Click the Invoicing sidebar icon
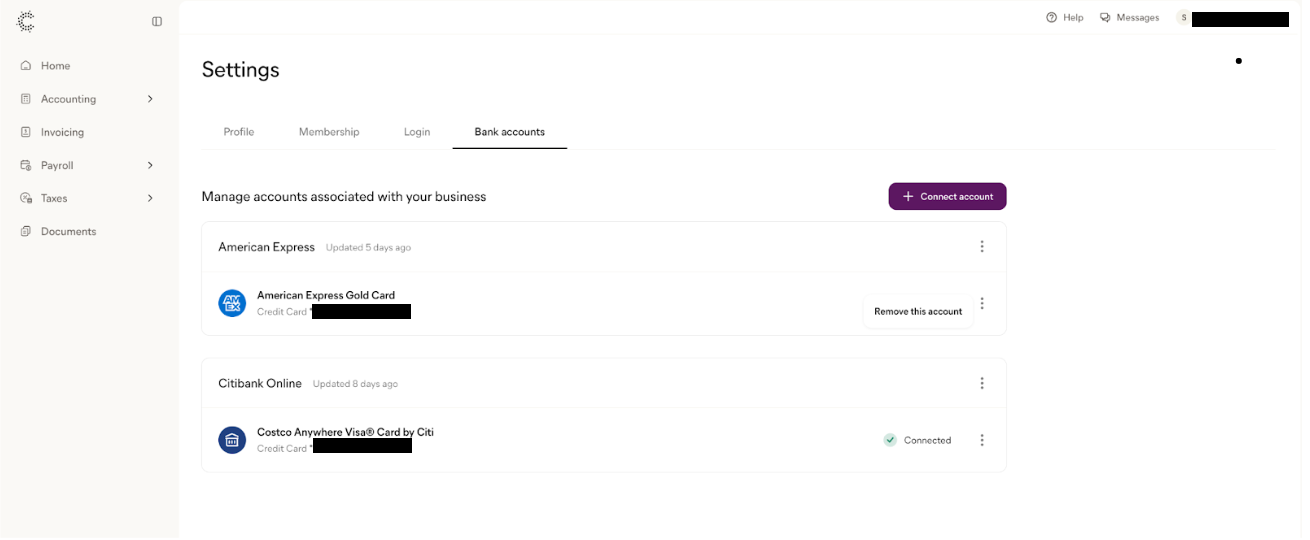 pos(26,132)
